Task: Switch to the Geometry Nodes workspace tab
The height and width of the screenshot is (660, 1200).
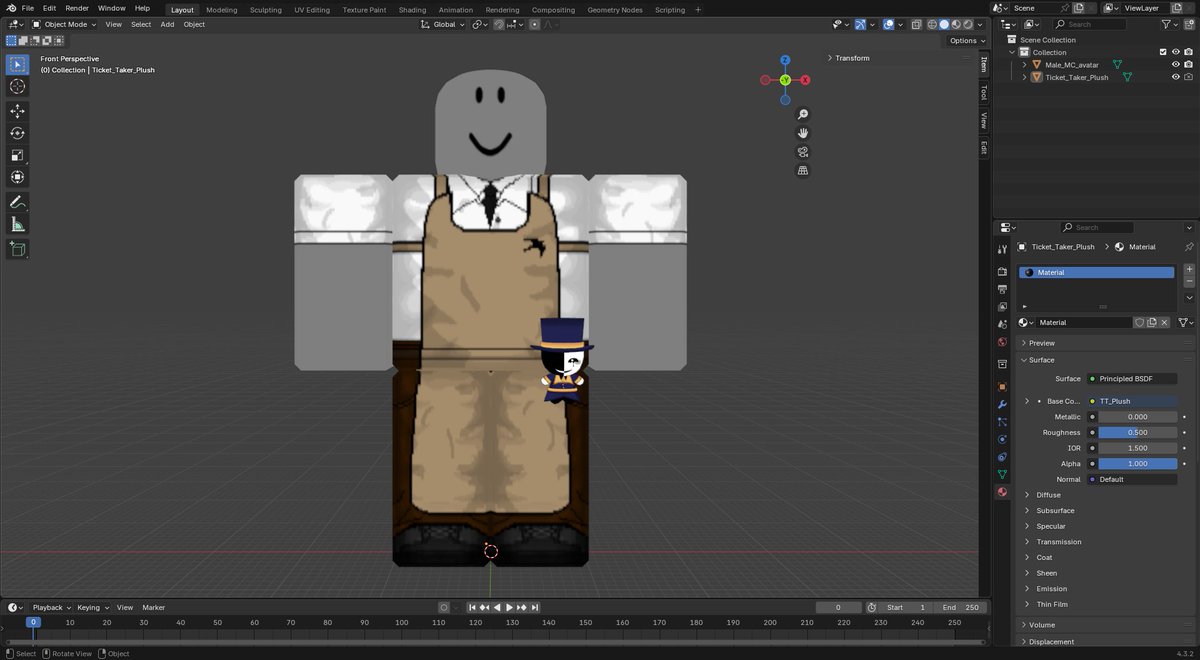Action: (x=615, y=9)
